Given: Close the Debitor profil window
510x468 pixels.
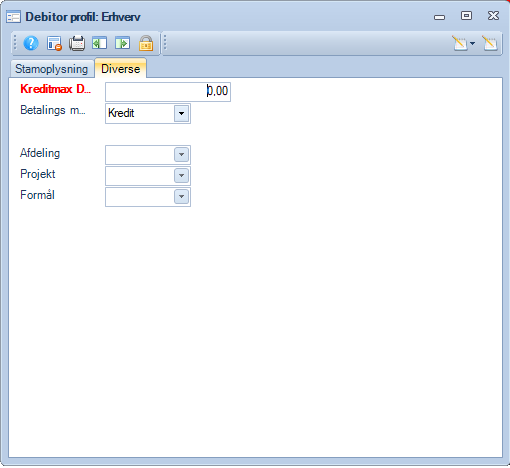Looking at the screenshot, I should pyautogui.click(x=493, y=16).
